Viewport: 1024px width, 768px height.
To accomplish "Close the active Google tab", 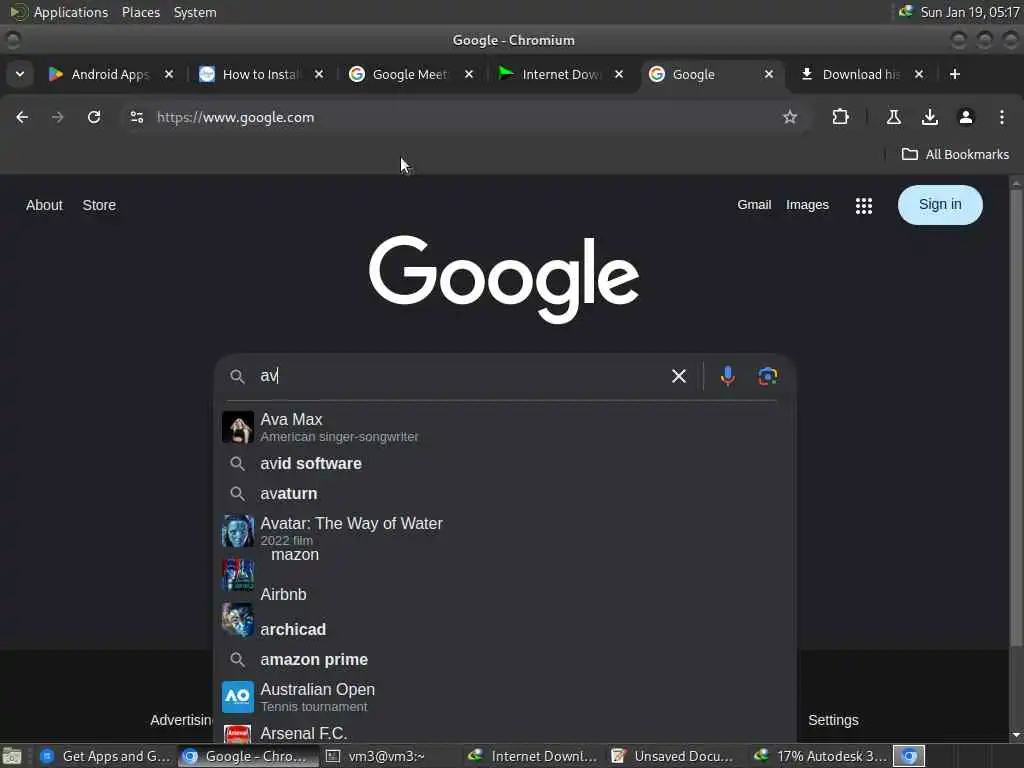I will pos(769,74).
